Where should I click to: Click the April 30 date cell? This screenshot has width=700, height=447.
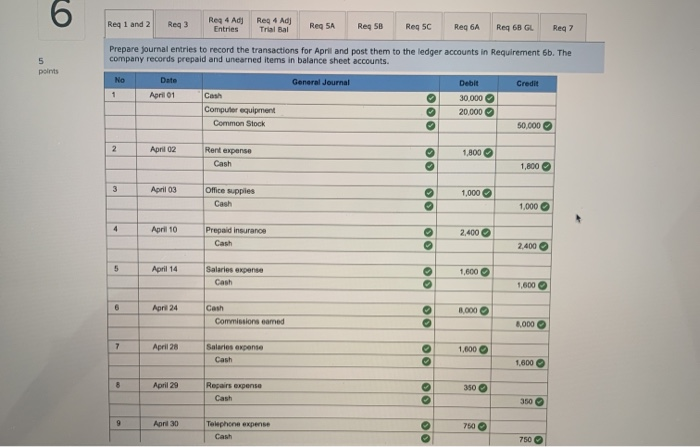pos(173,423)
